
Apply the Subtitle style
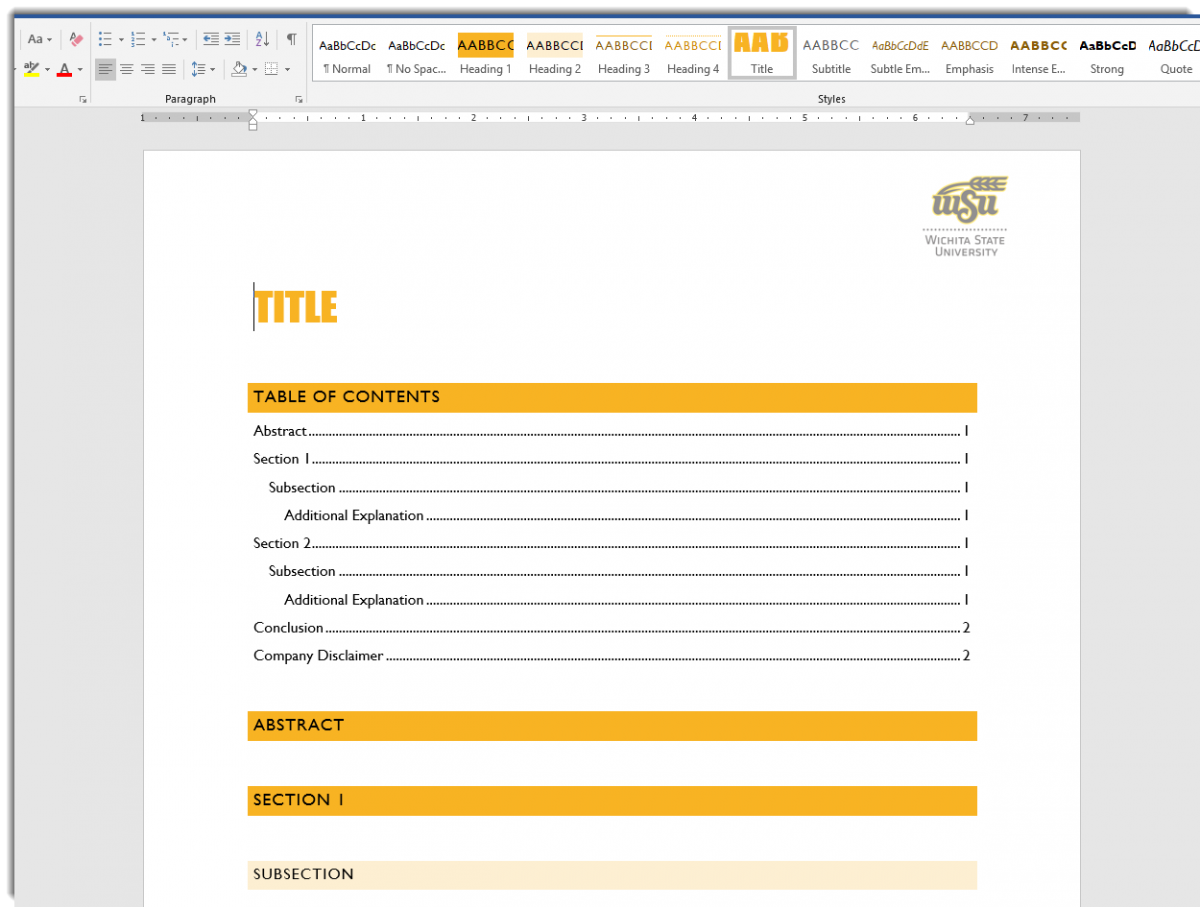831,55
